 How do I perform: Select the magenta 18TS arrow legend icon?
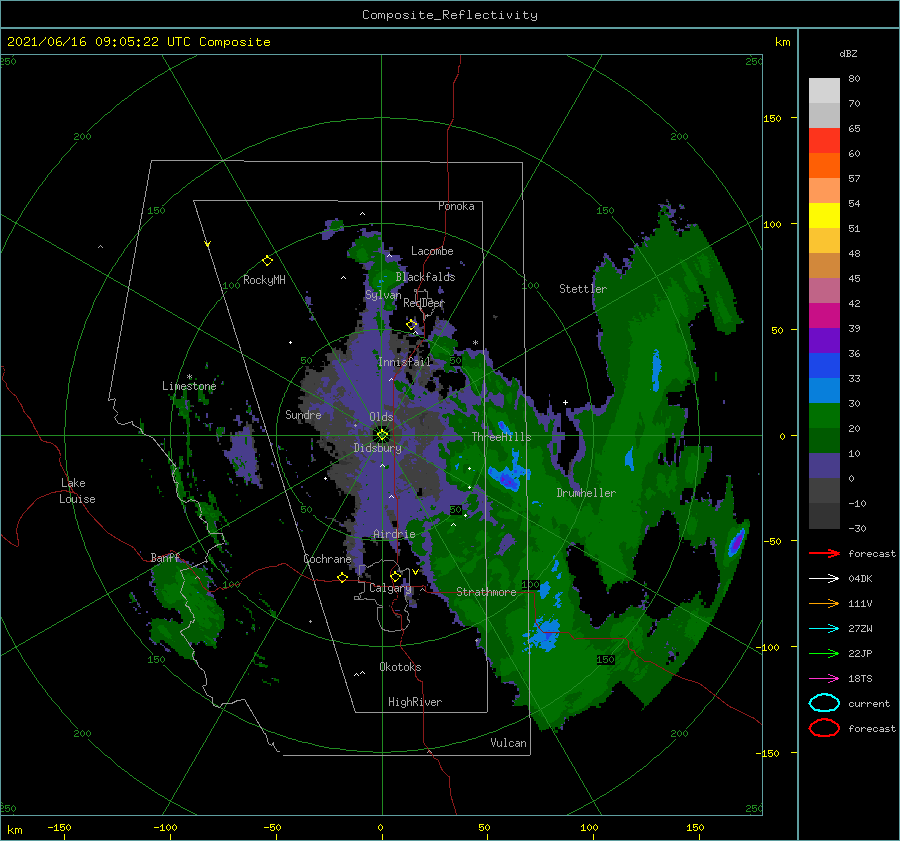[824, 679]
